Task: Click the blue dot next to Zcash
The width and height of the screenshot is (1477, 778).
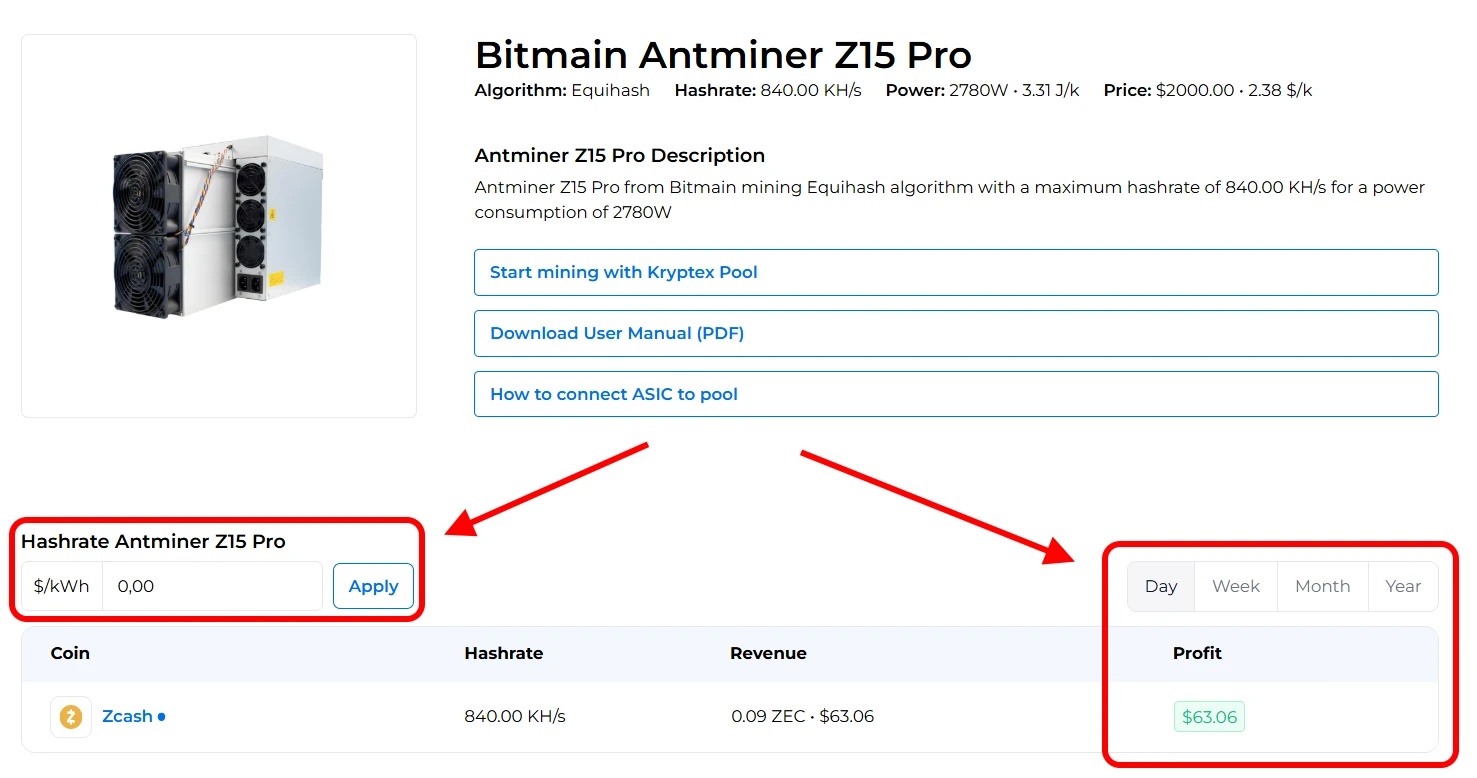Action: pyautogui.click(x=162, y=717)
